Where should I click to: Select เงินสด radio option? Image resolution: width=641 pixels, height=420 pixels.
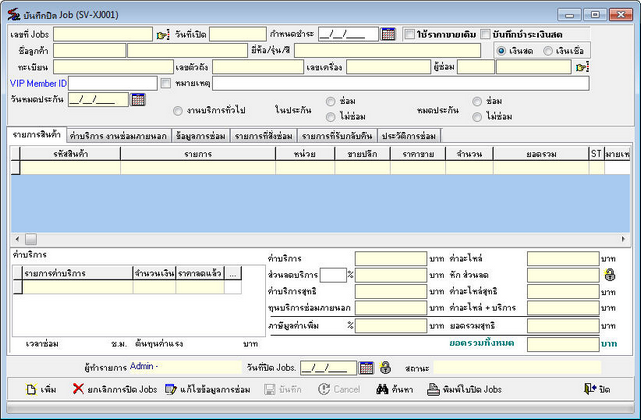[x=501, y=51]
